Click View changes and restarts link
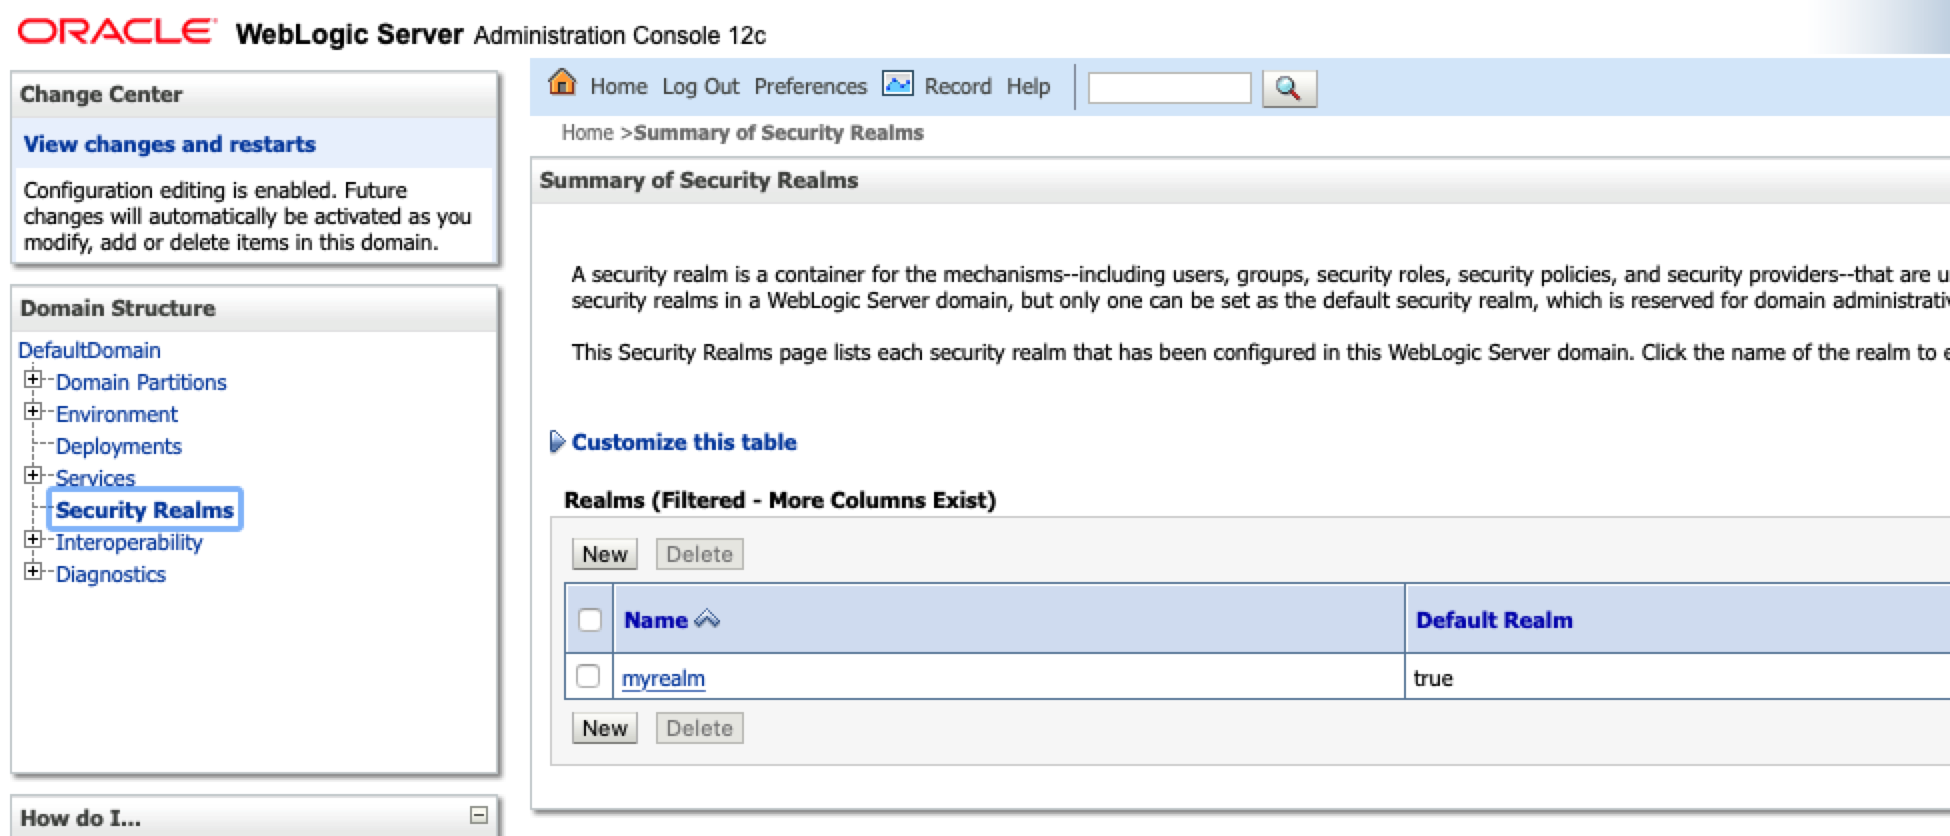Image resolution: width=1950 pixels, height=836 pixels. click(169, 144)
